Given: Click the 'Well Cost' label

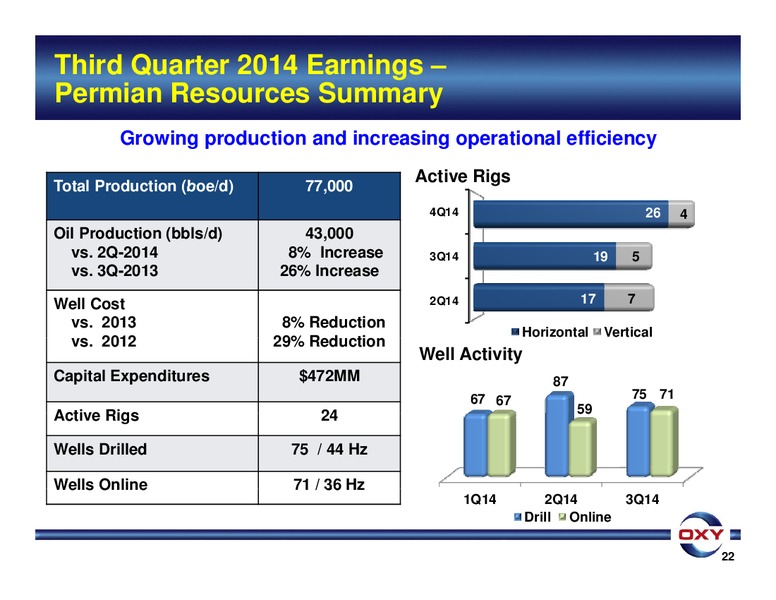Looking at the screenshot, I should pyautogui.click(x=89, y=303).
